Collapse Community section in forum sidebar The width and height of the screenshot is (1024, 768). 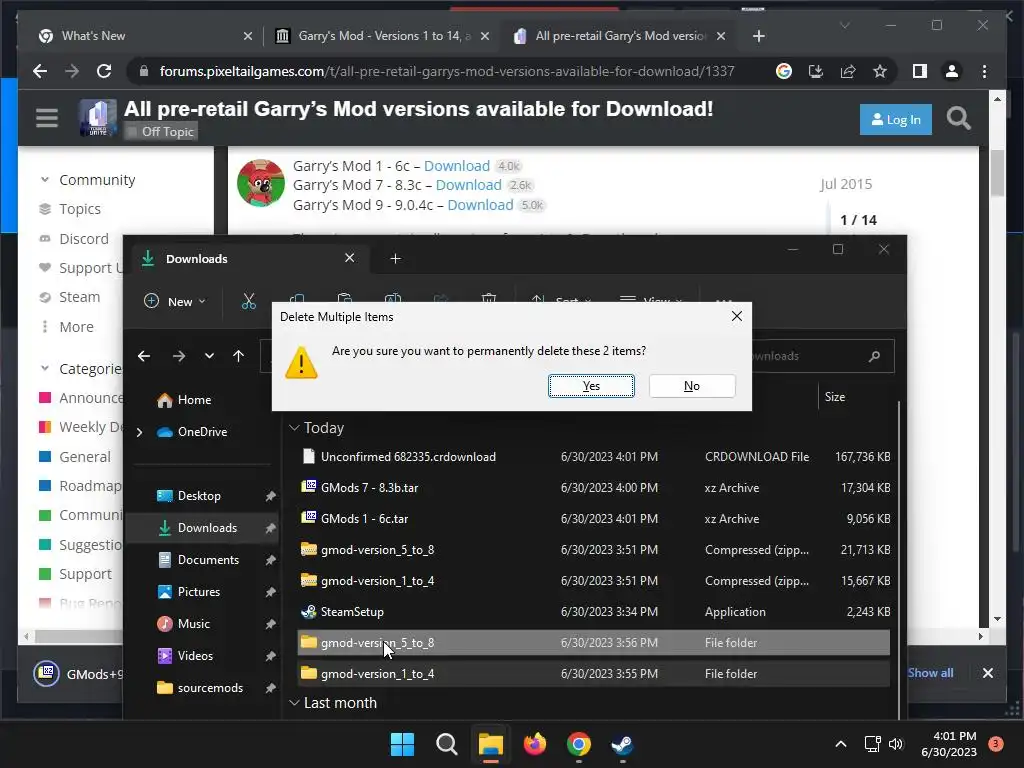pos(44,180)
